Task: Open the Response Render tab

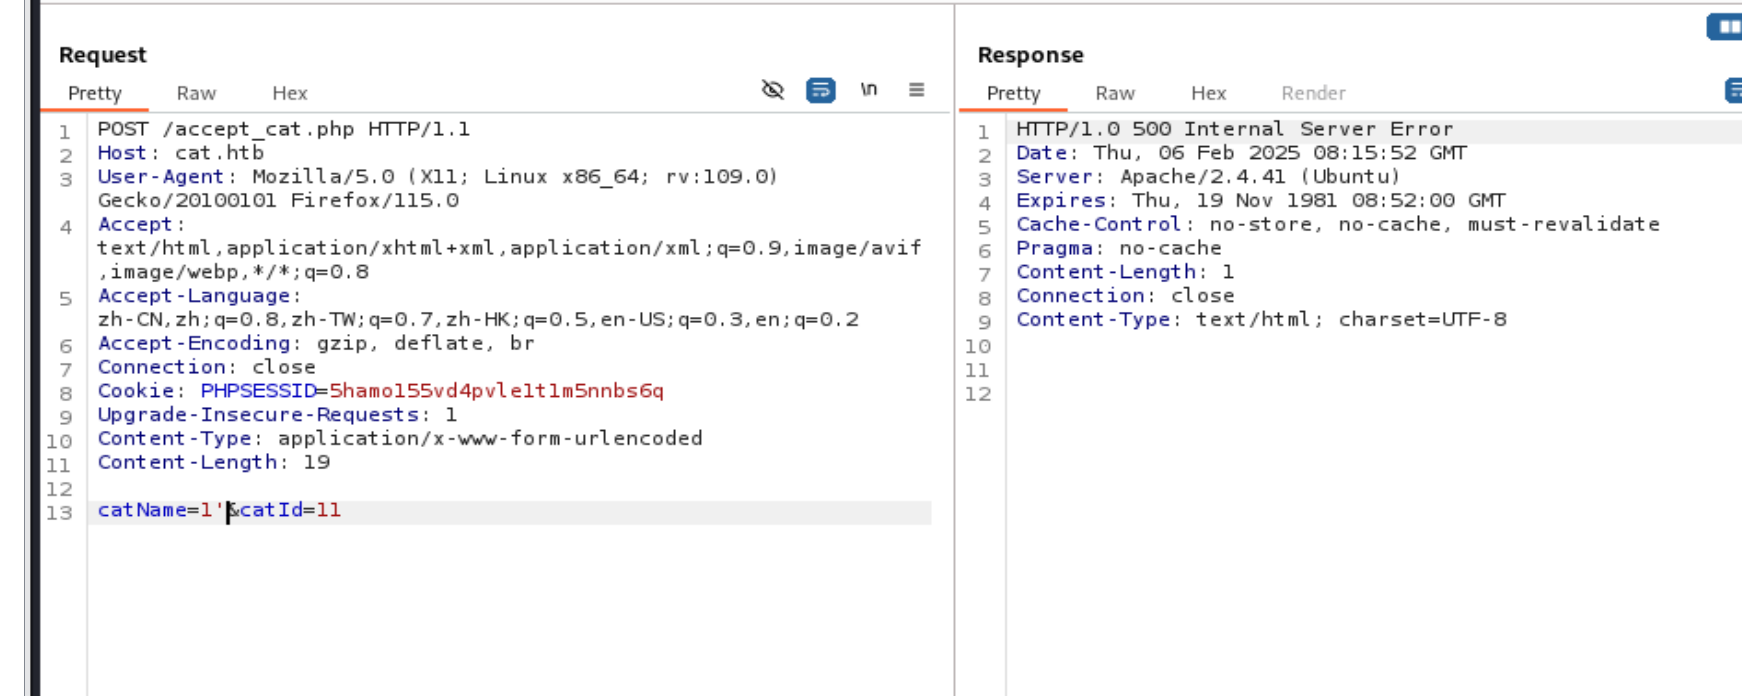Action: pos(1313,93)
